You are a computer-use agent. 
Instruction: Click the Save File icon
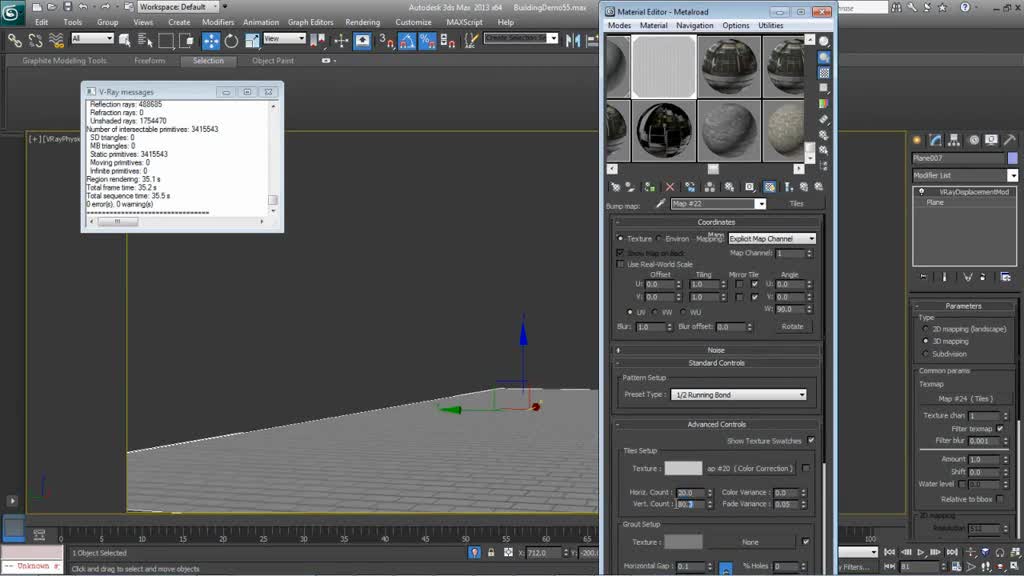point(67,7)
